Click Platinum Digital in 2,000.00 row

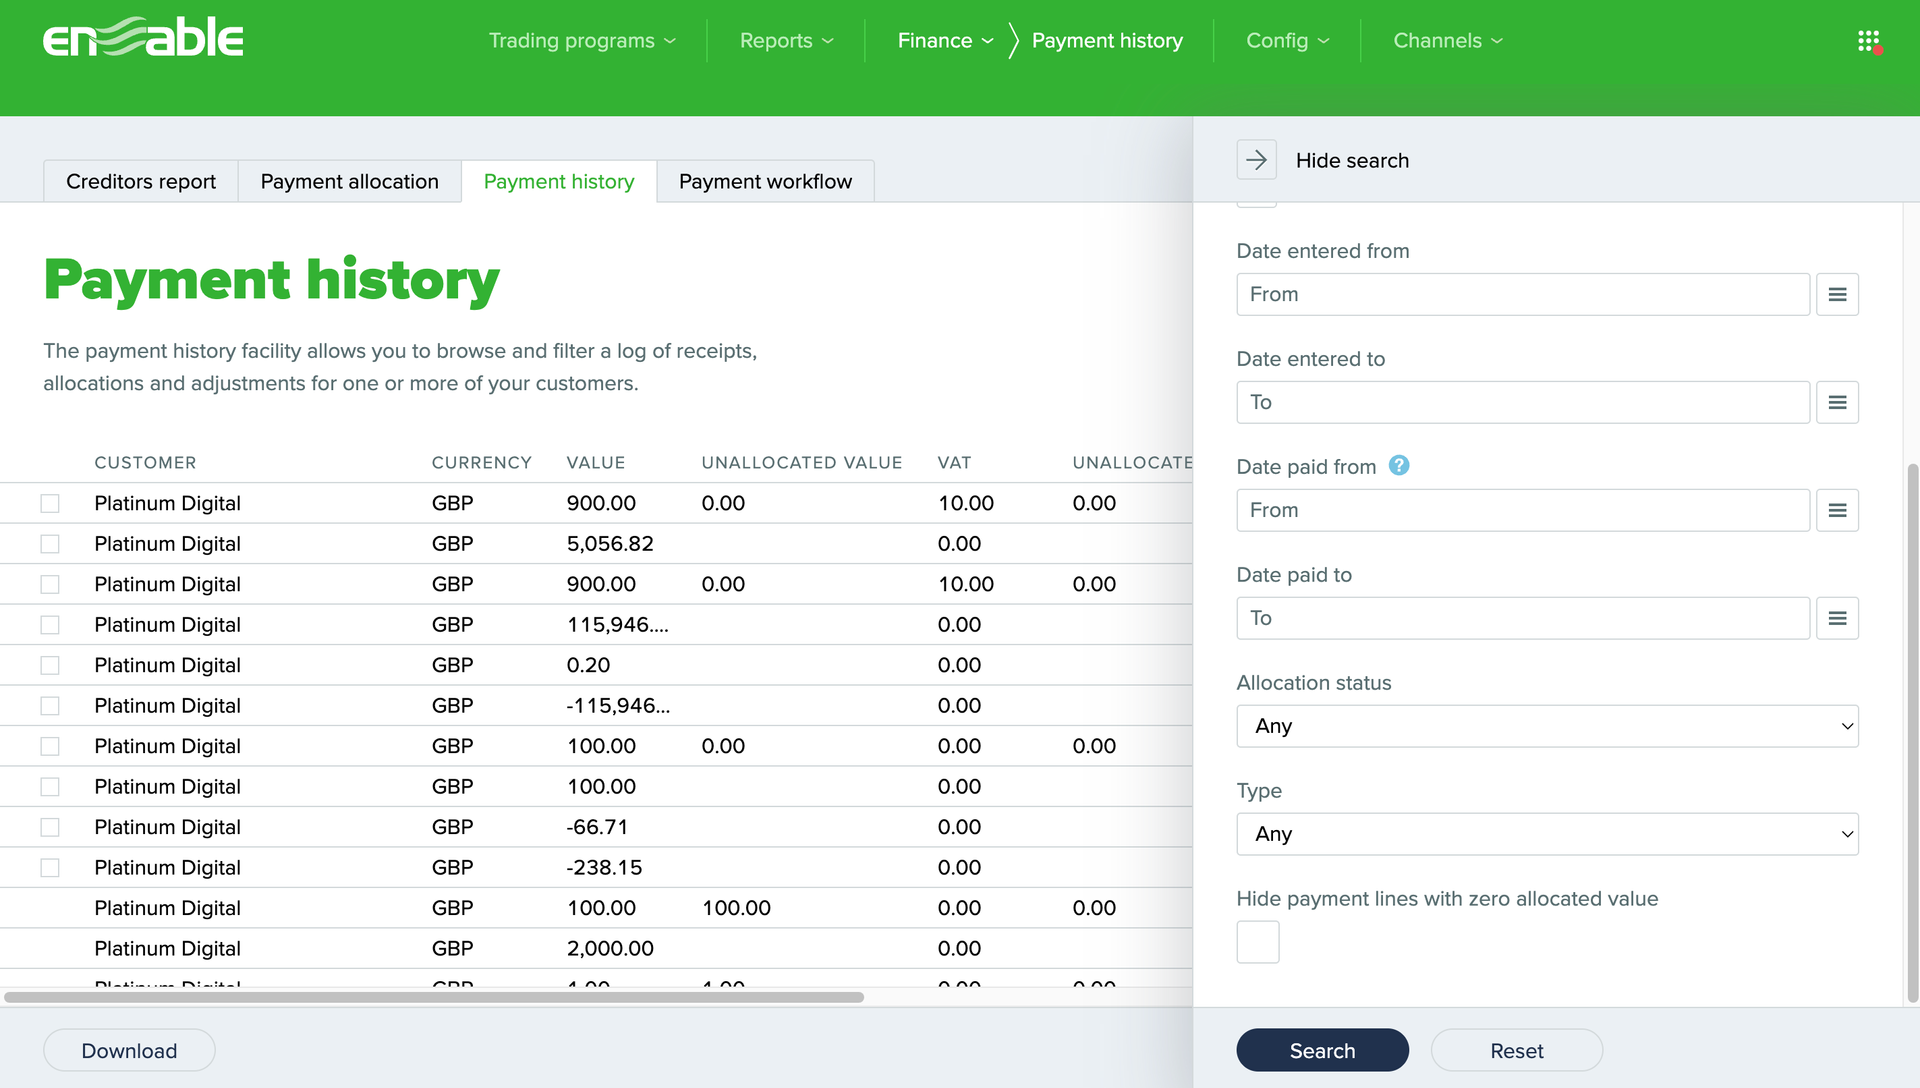[x=167, y=949]
